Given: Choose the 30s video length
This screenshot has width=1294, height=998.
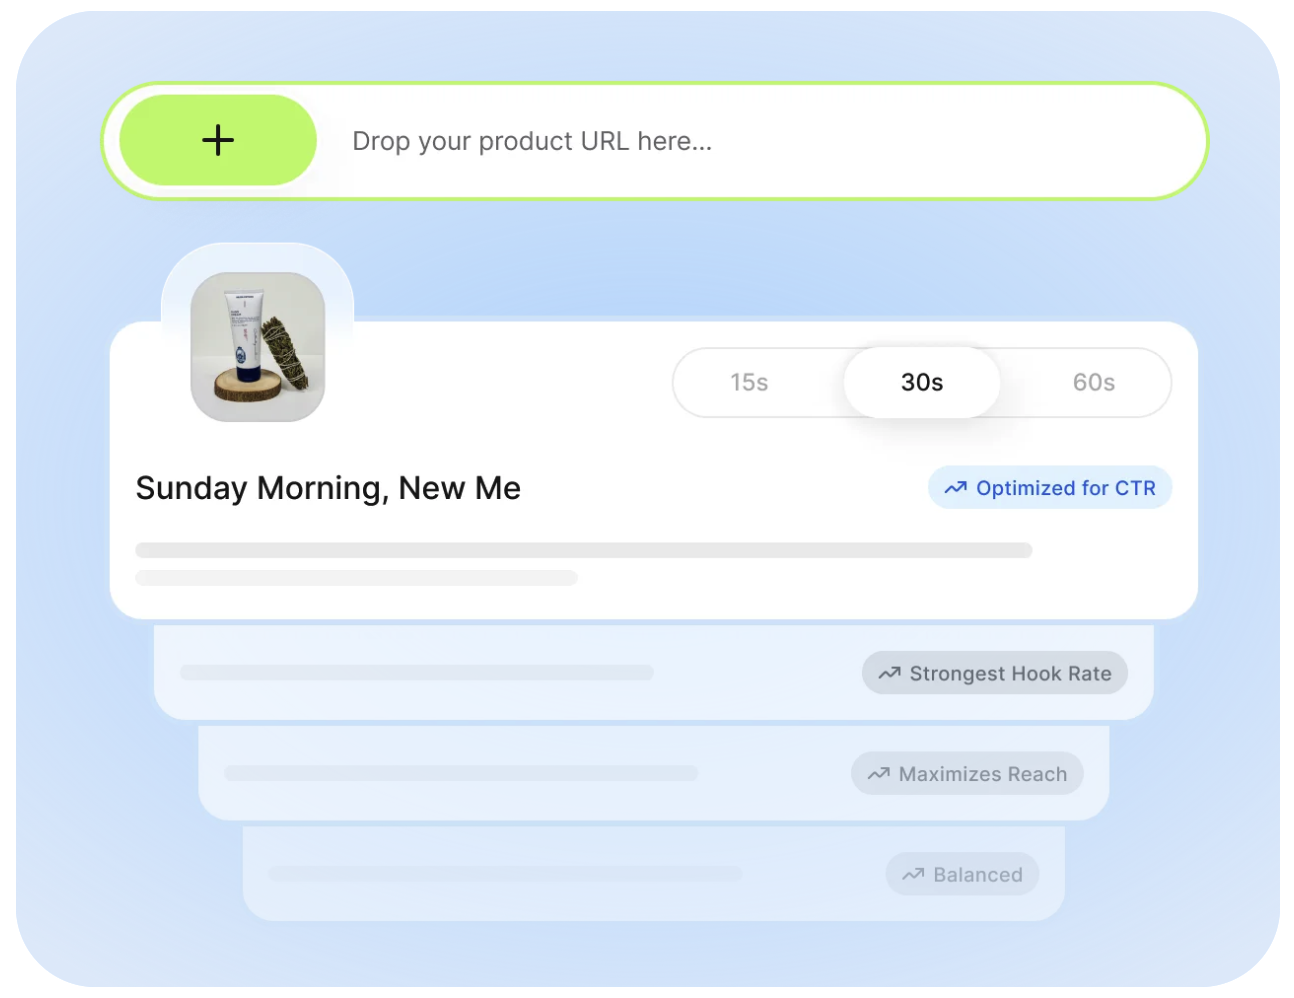Looking at the screenshot, I should pyautogui.click(x=921, y=382).
